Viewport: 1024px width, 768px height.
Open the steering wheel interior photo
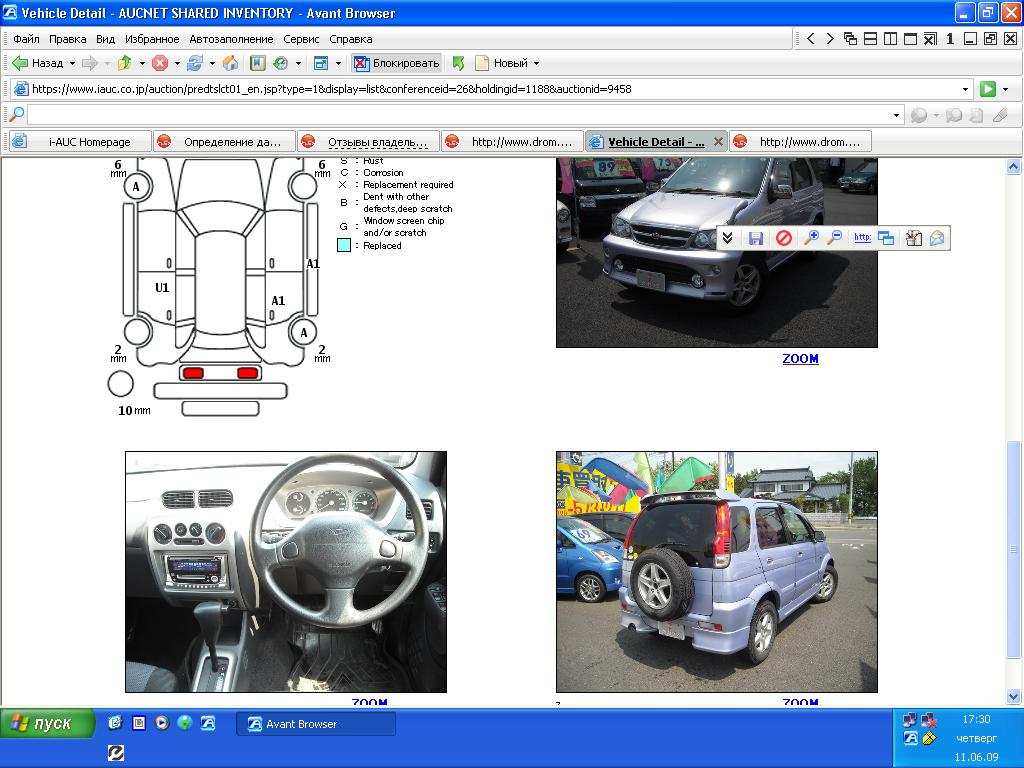286,571
